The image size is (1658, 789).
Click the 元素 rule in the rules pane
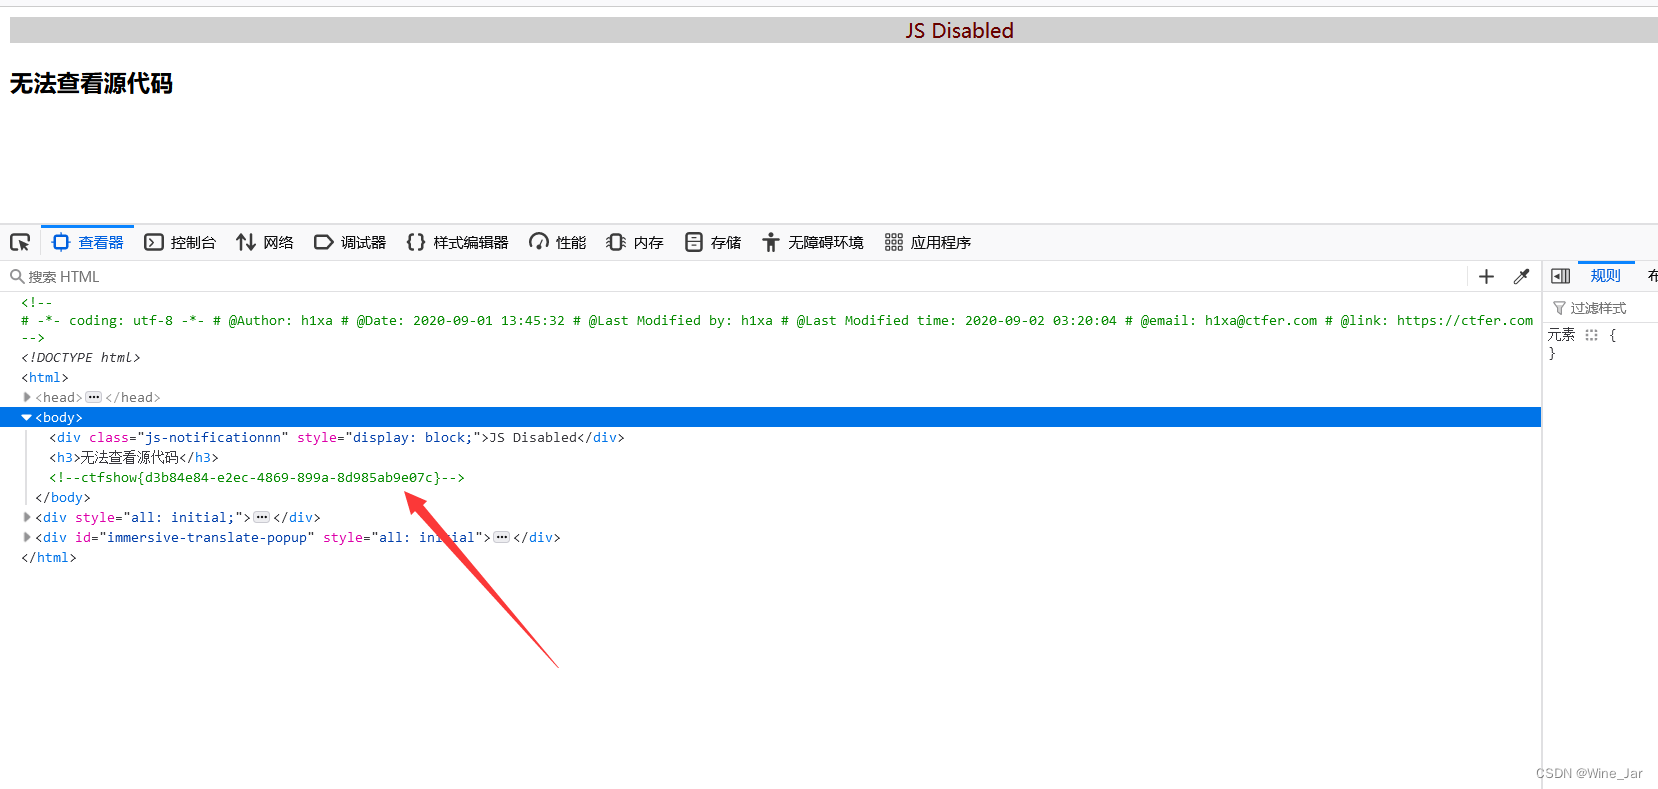coord(1561,335)
